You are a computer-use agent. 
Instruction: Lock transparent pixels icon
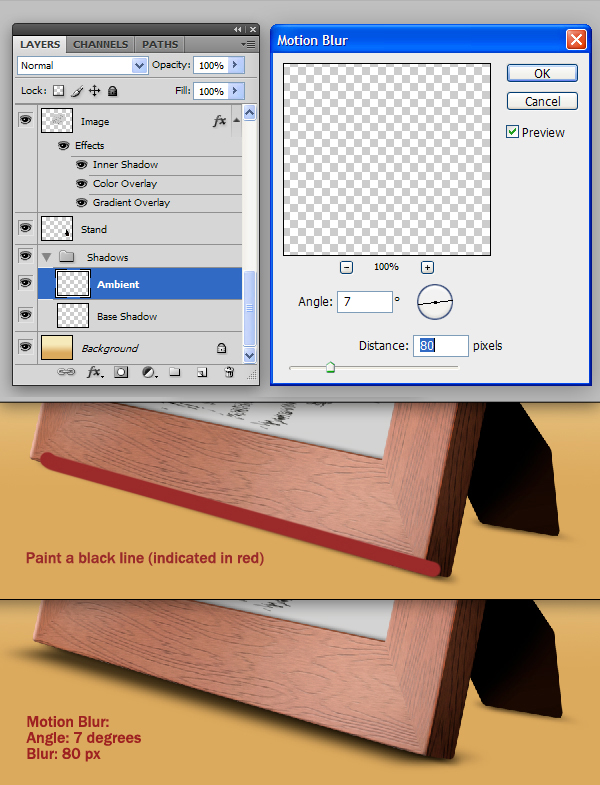point(59,91)
